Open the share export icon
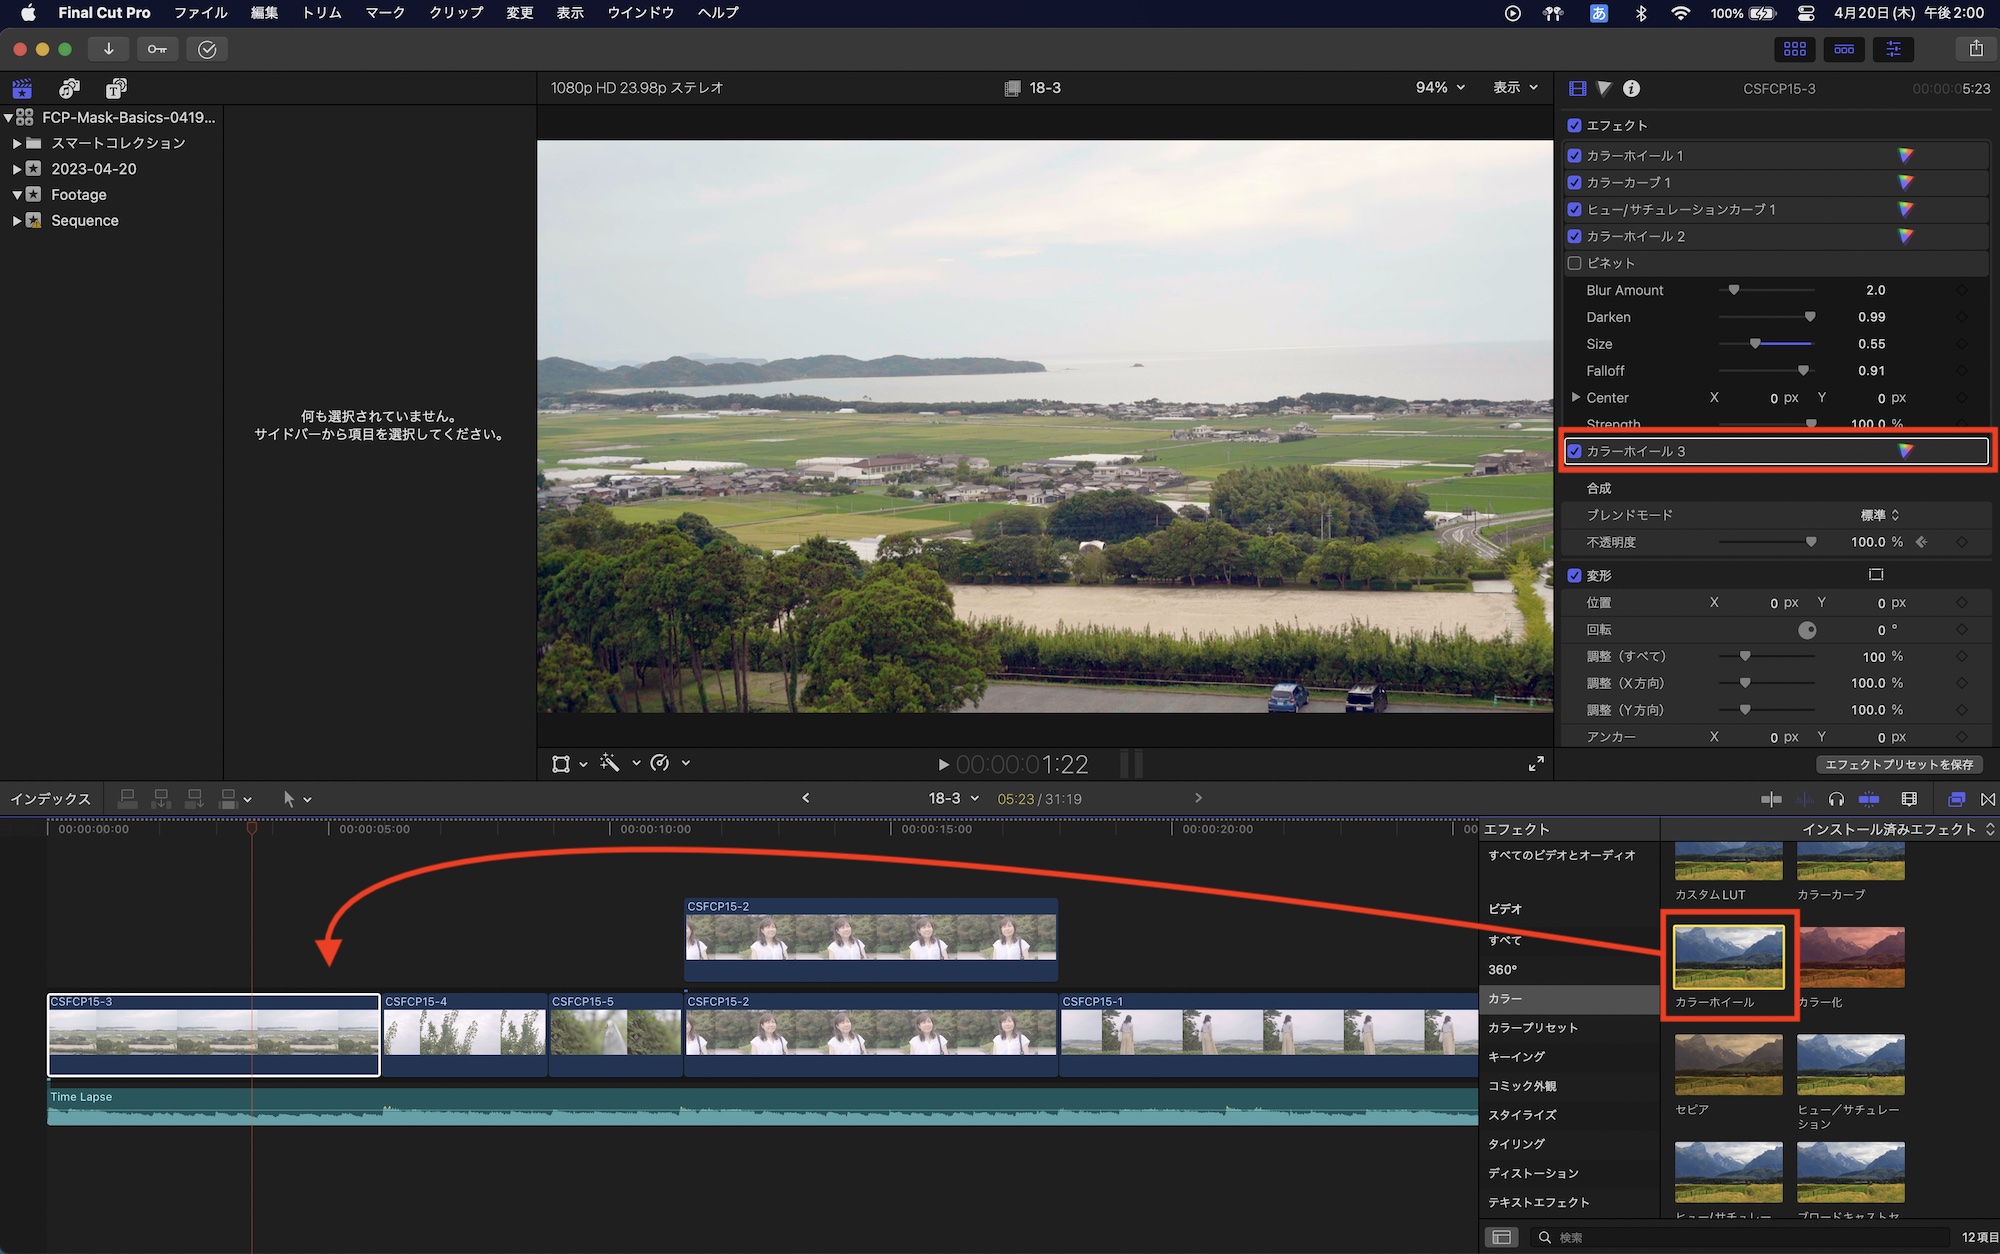 click(1975, 49)
